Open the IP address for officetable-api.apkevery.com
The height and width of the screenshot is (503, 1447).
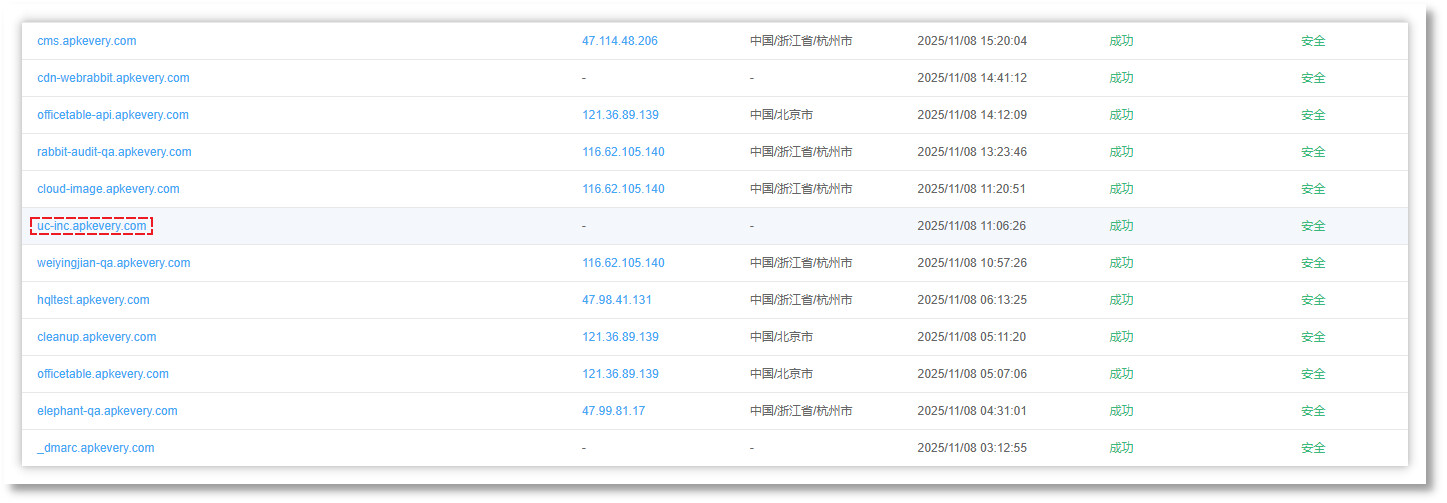(620, 115)
